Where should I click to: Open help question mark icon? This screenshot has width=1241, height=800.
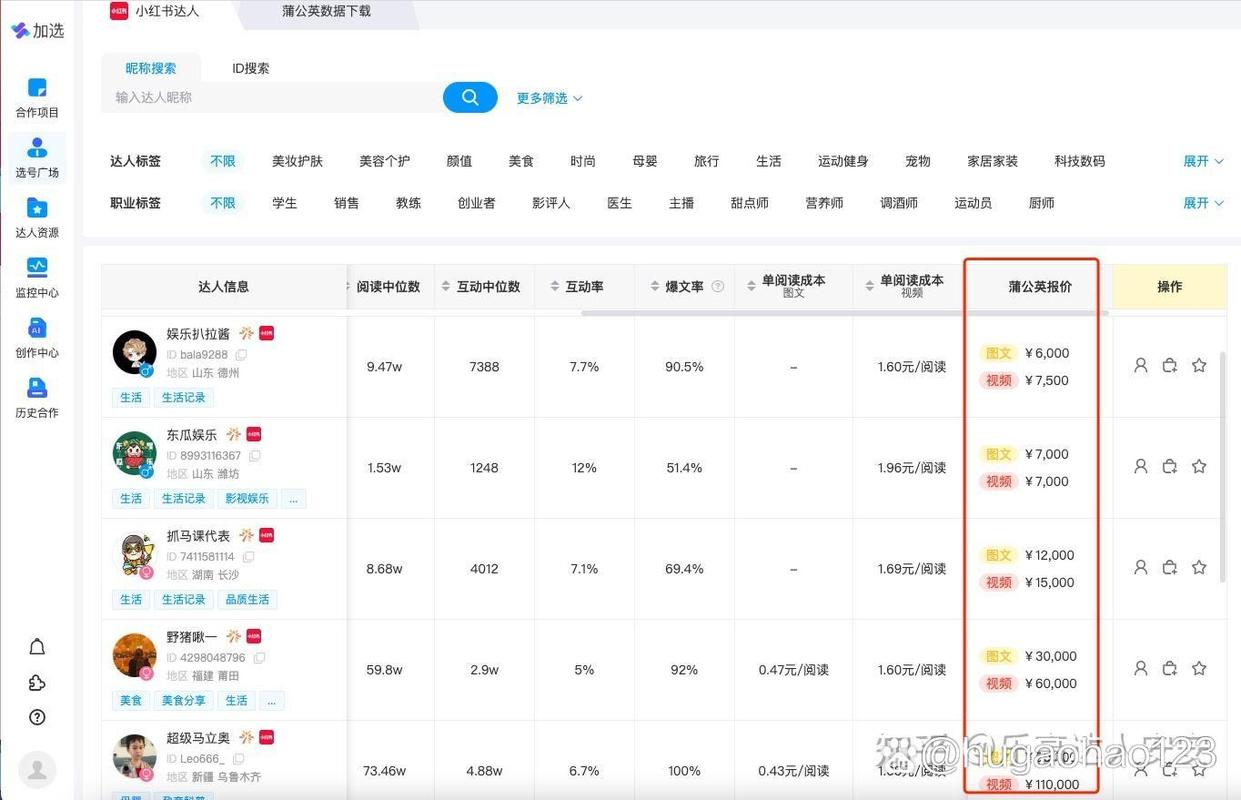coord(37,717)
